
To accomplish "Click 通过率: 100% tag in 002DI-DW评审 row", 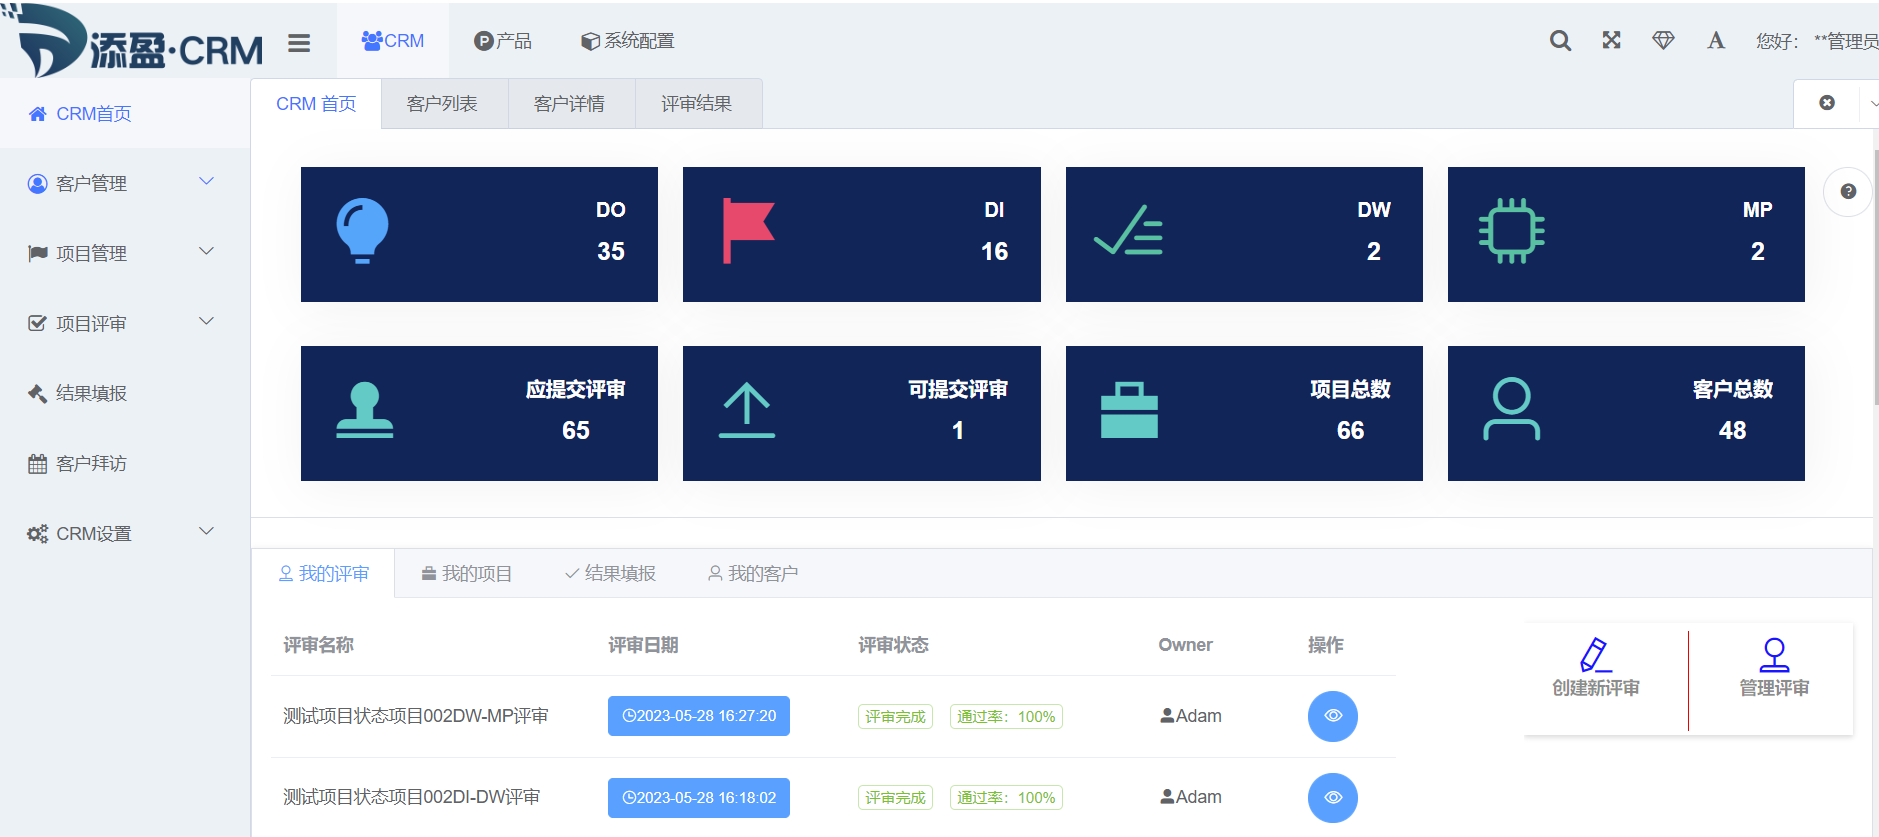I will point(1006,798).
